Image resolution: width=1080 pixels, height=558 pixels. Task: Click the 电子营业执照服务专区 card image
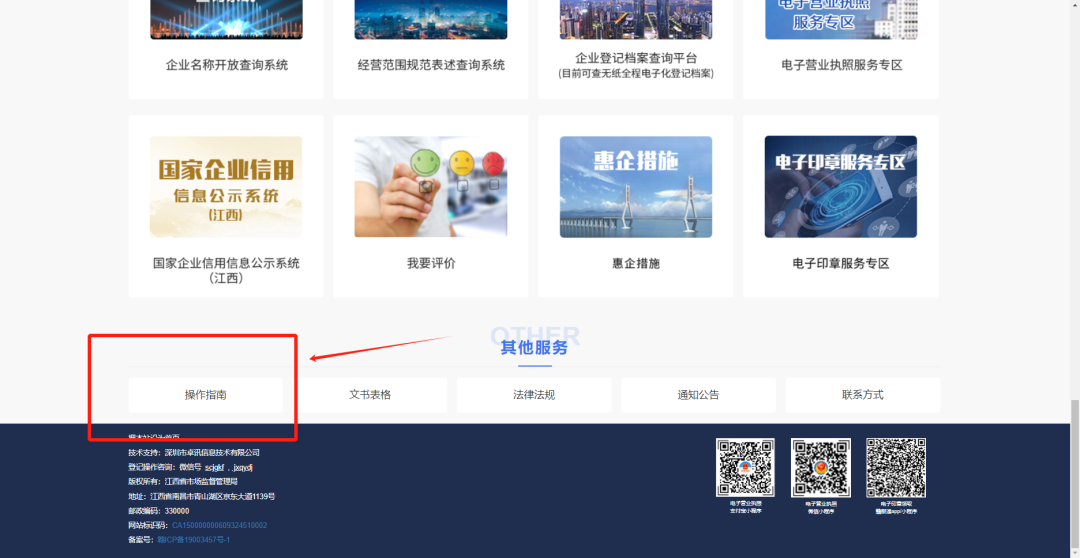pyautogui.click(x=840, y=19)
